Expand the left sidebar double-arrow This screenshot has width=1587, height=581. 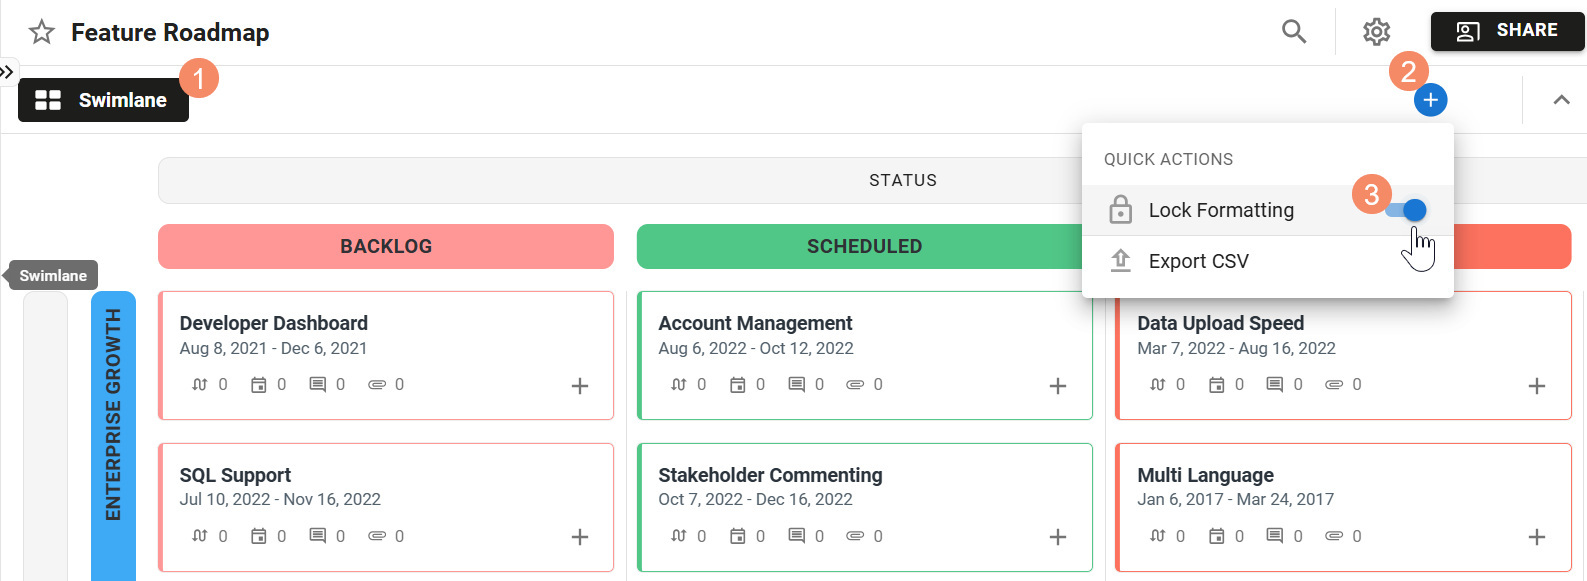tap(8, 72)
